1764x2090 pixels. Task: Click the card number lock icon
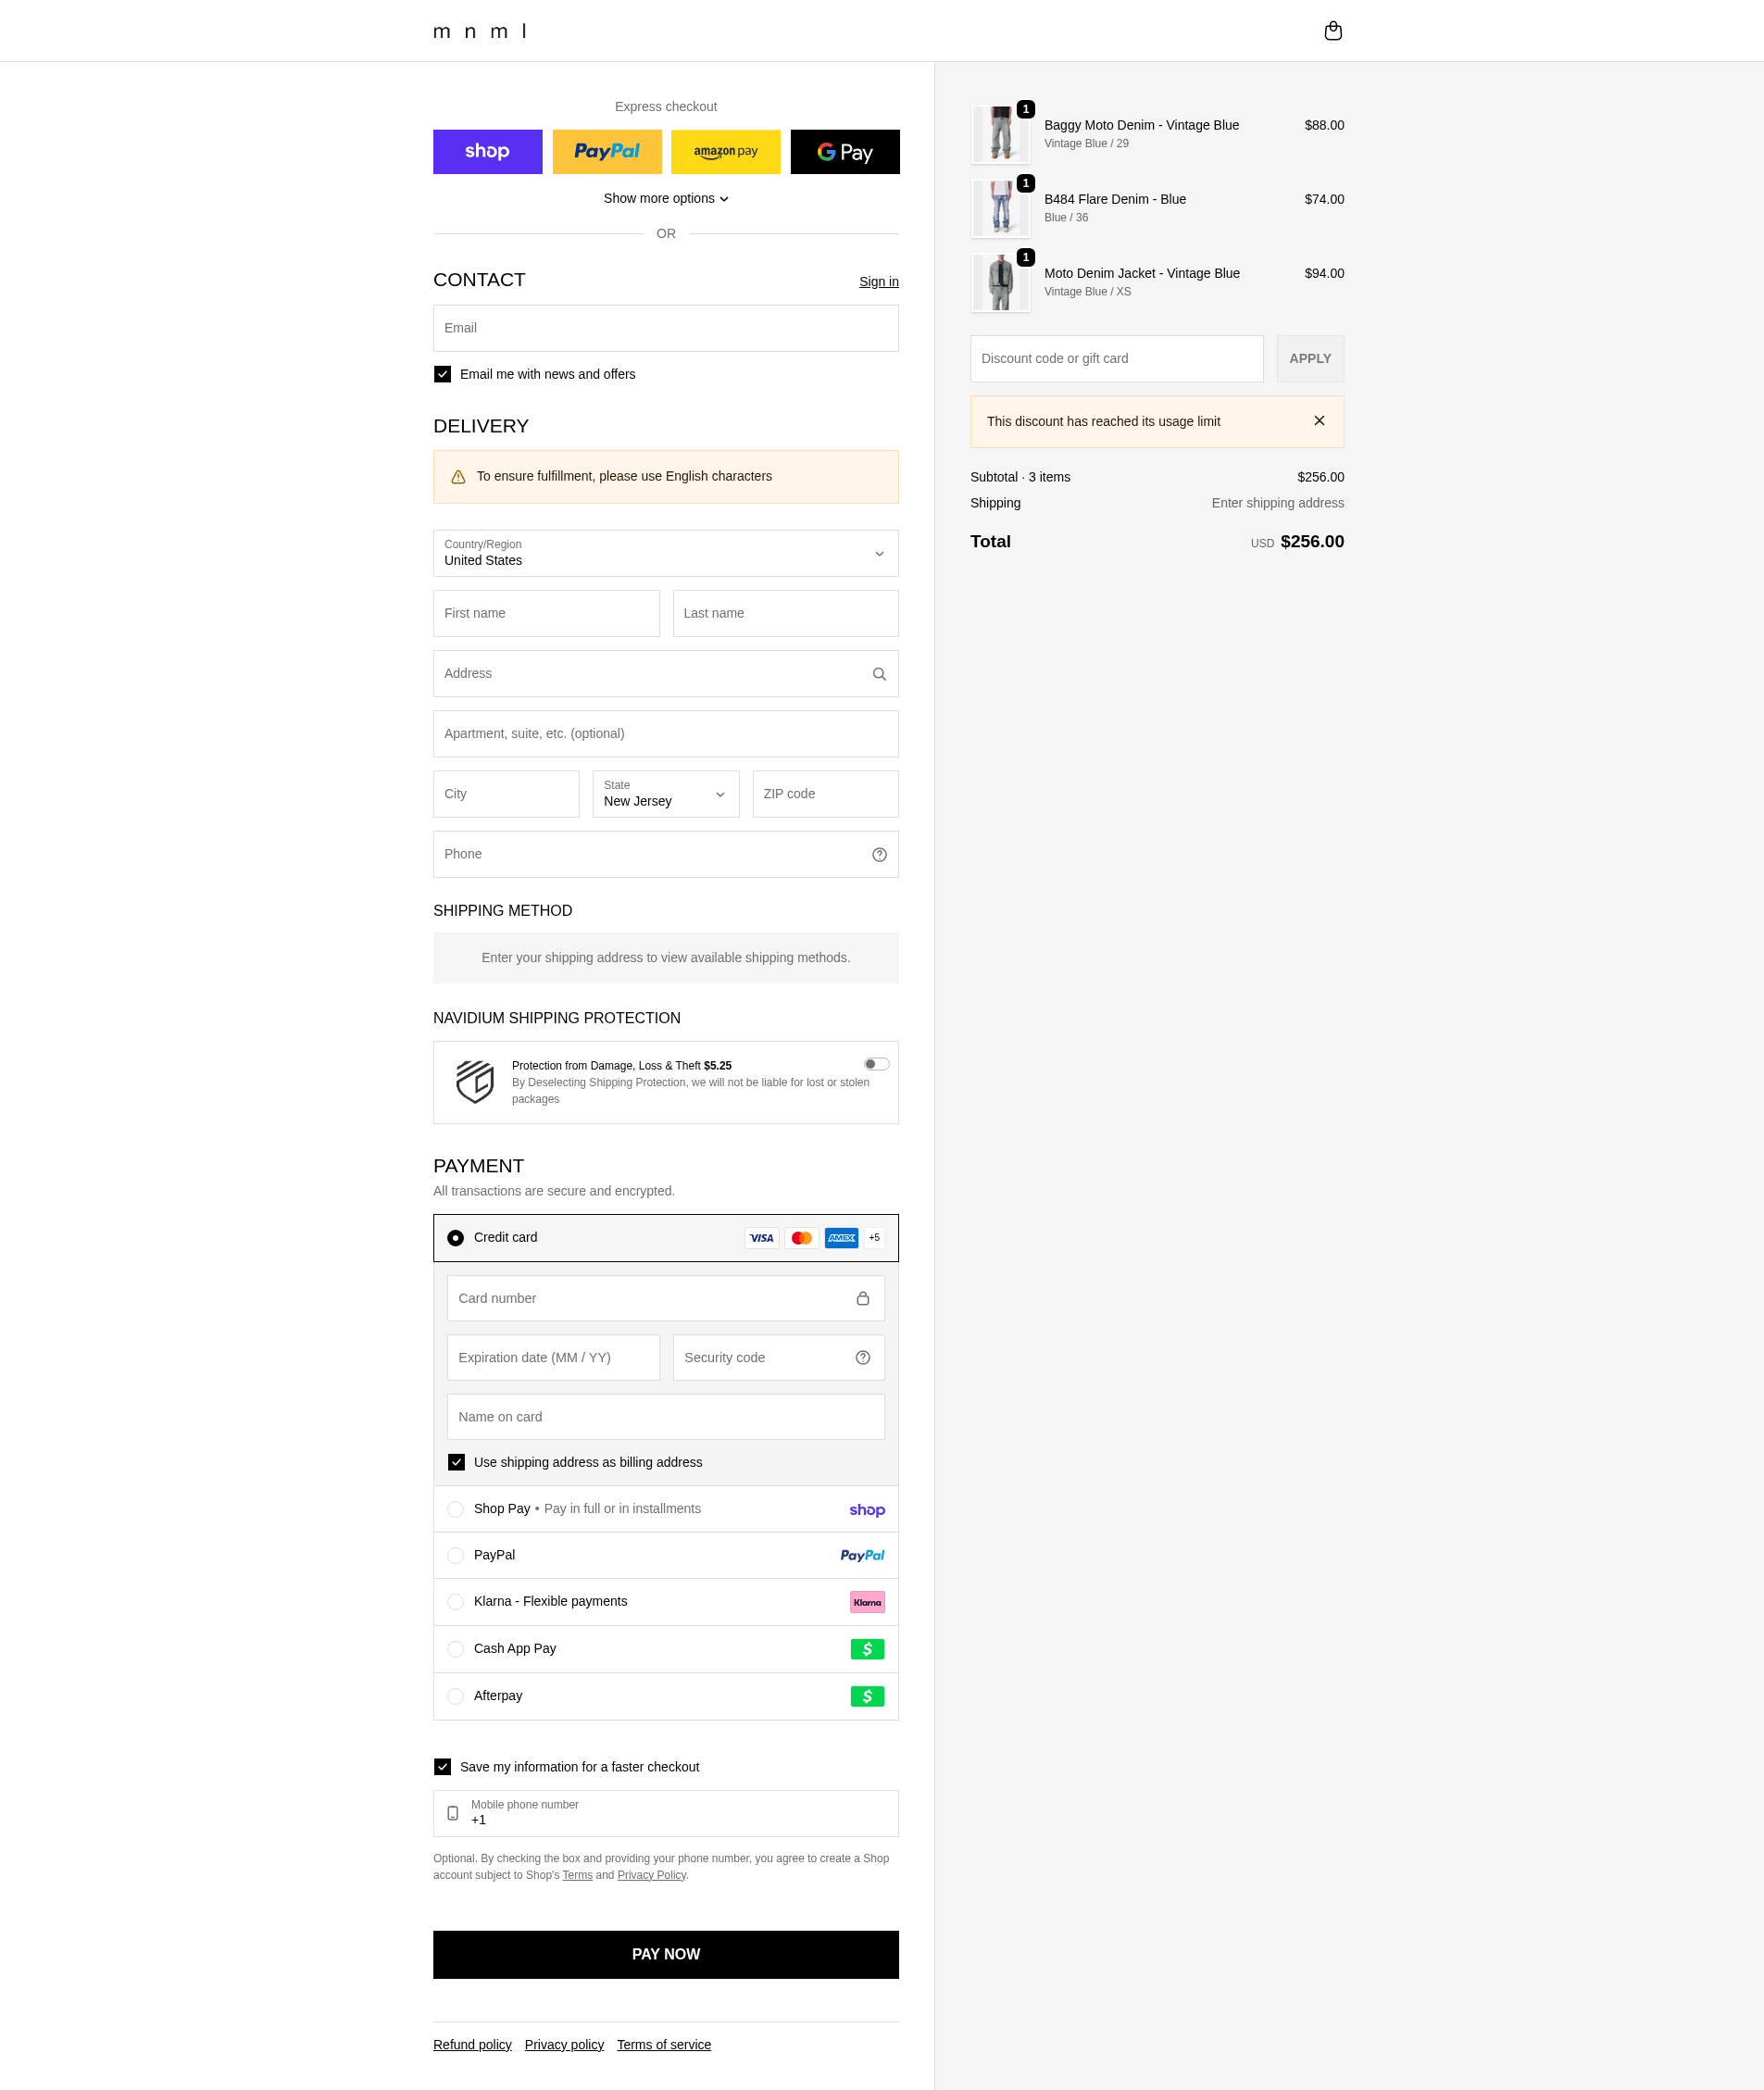pos(862,1299)
